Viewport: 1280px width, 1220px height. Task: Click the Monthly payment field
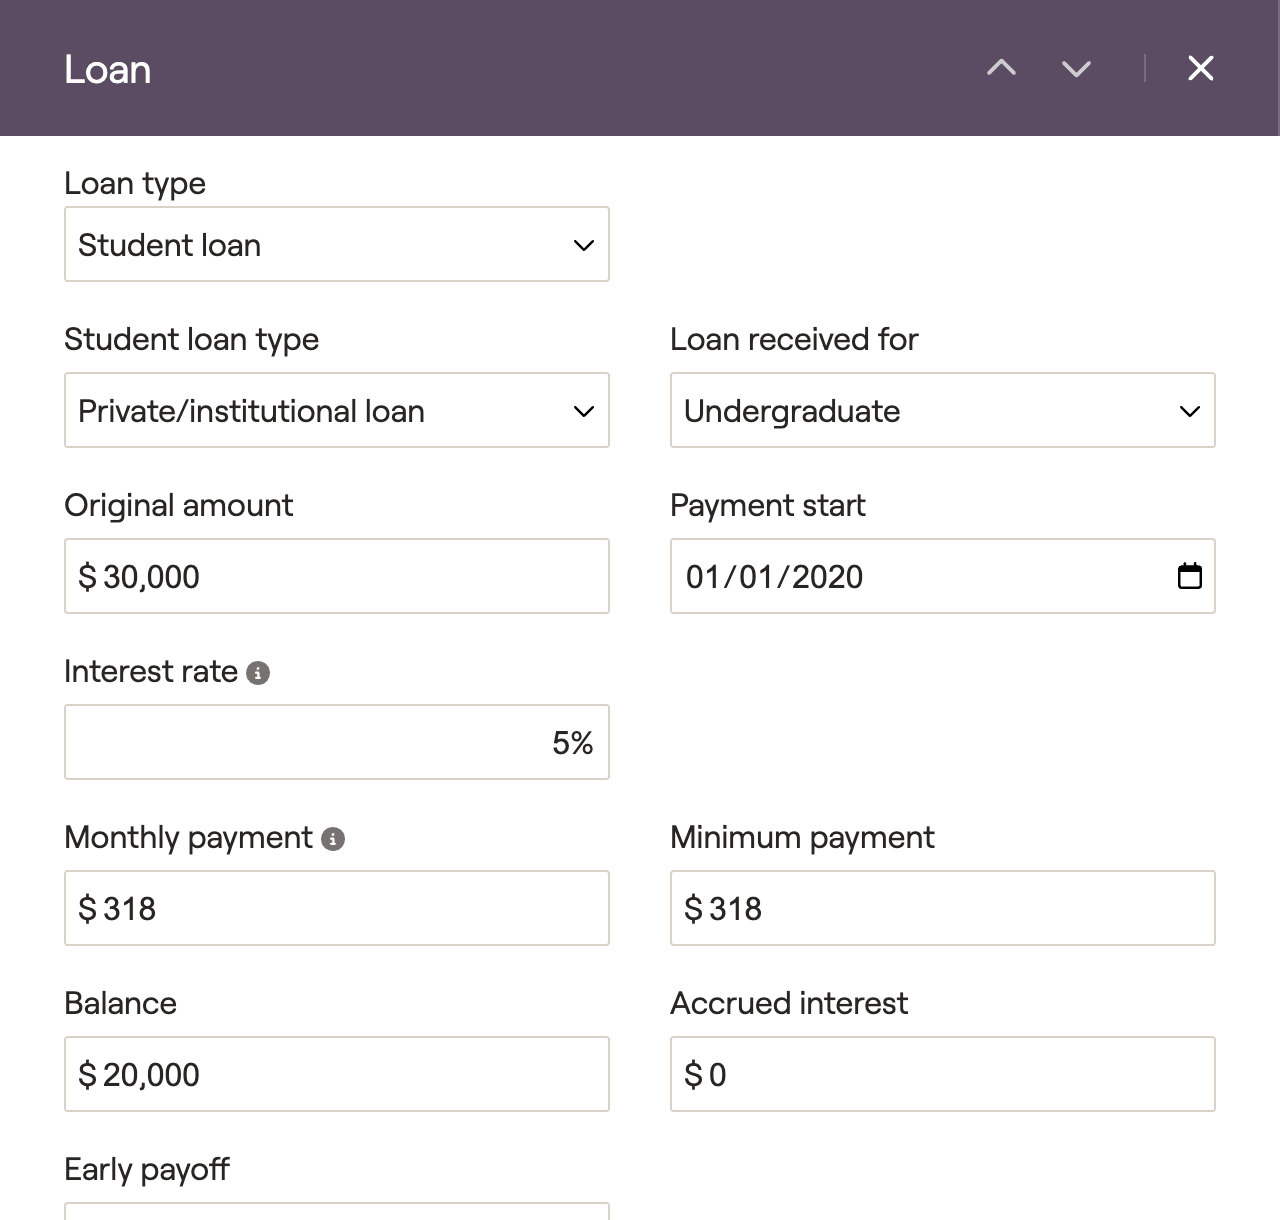point(337,908)
